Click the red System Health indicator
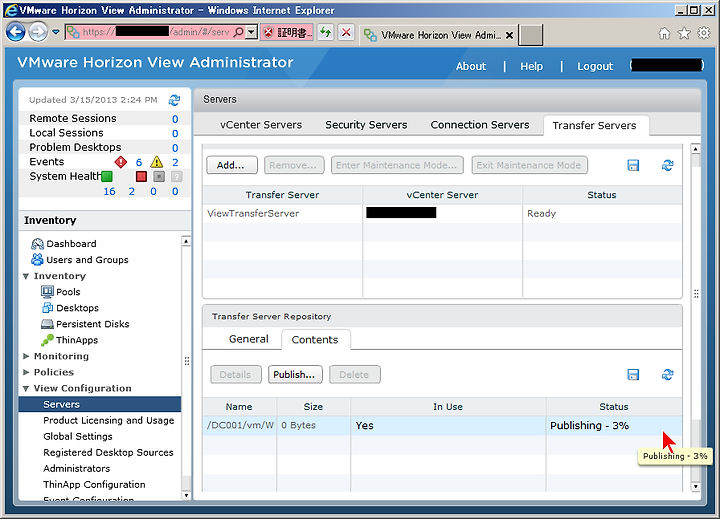This screenshot has height=519, width=720. click(x=141, y=176)
